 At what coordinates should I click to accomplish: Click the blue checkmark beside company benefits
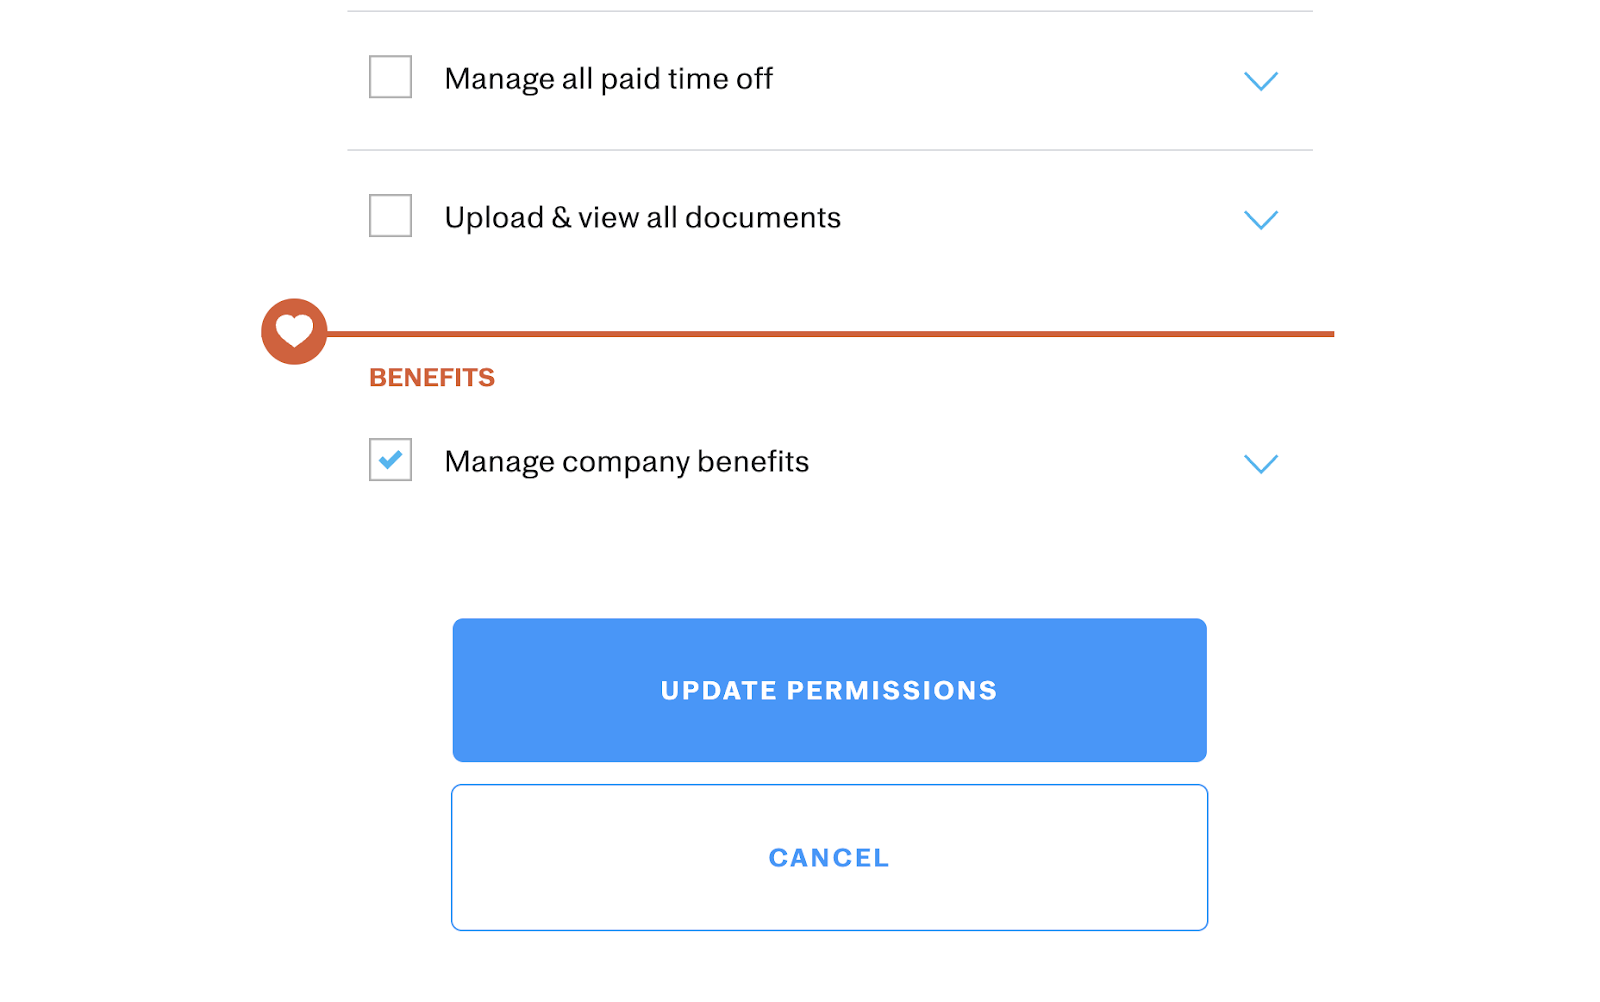pos(390,460)
